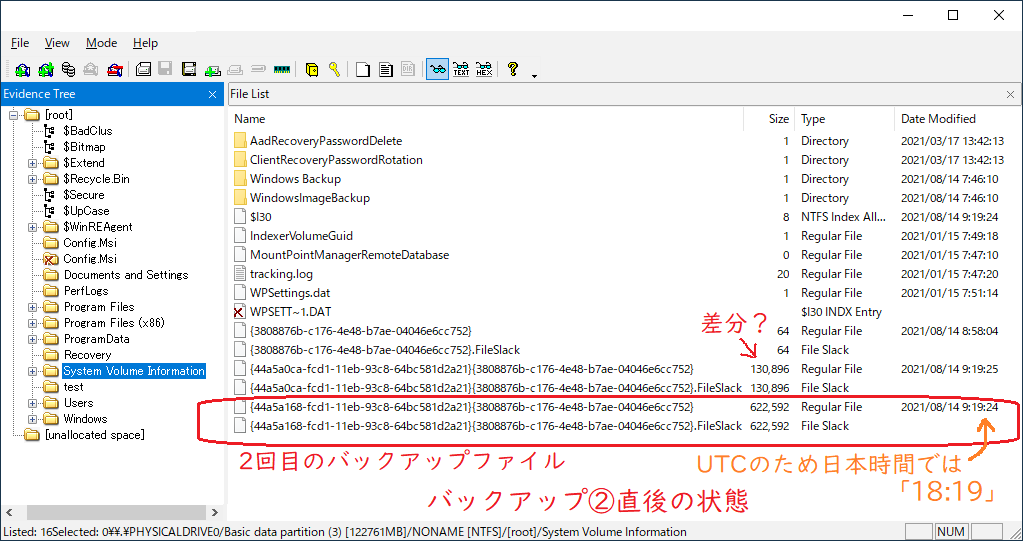Expand the Program Files (x86) folder

pos(33,323)
